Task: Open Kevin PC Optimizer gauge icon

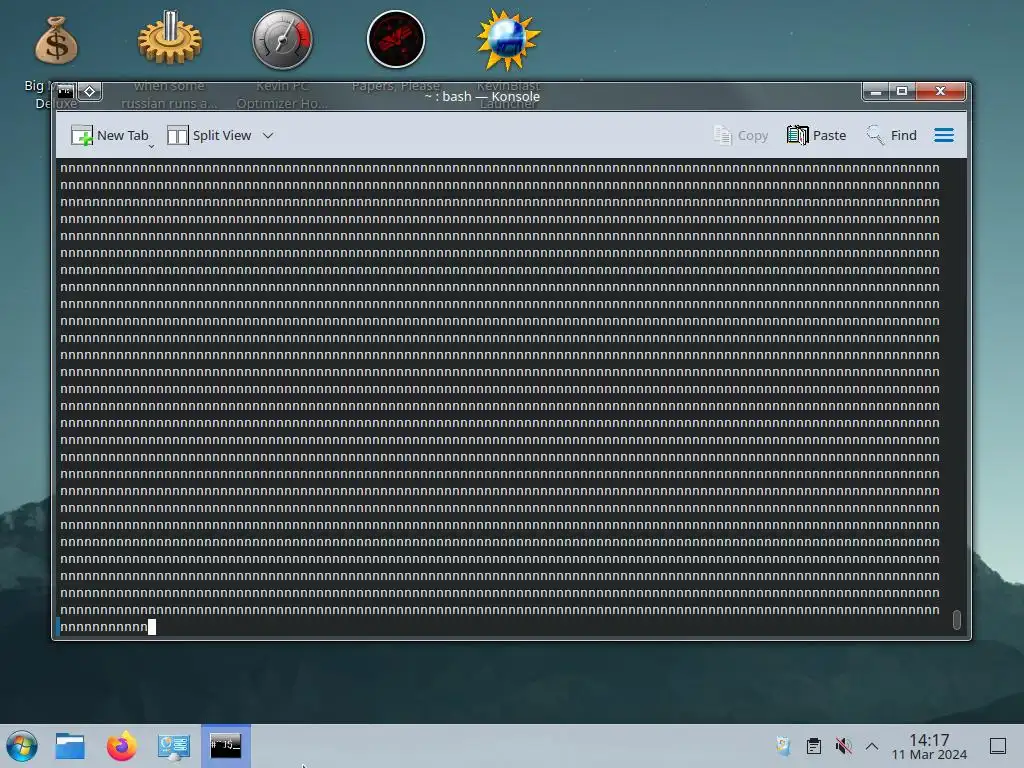Action: pos(282,39)
